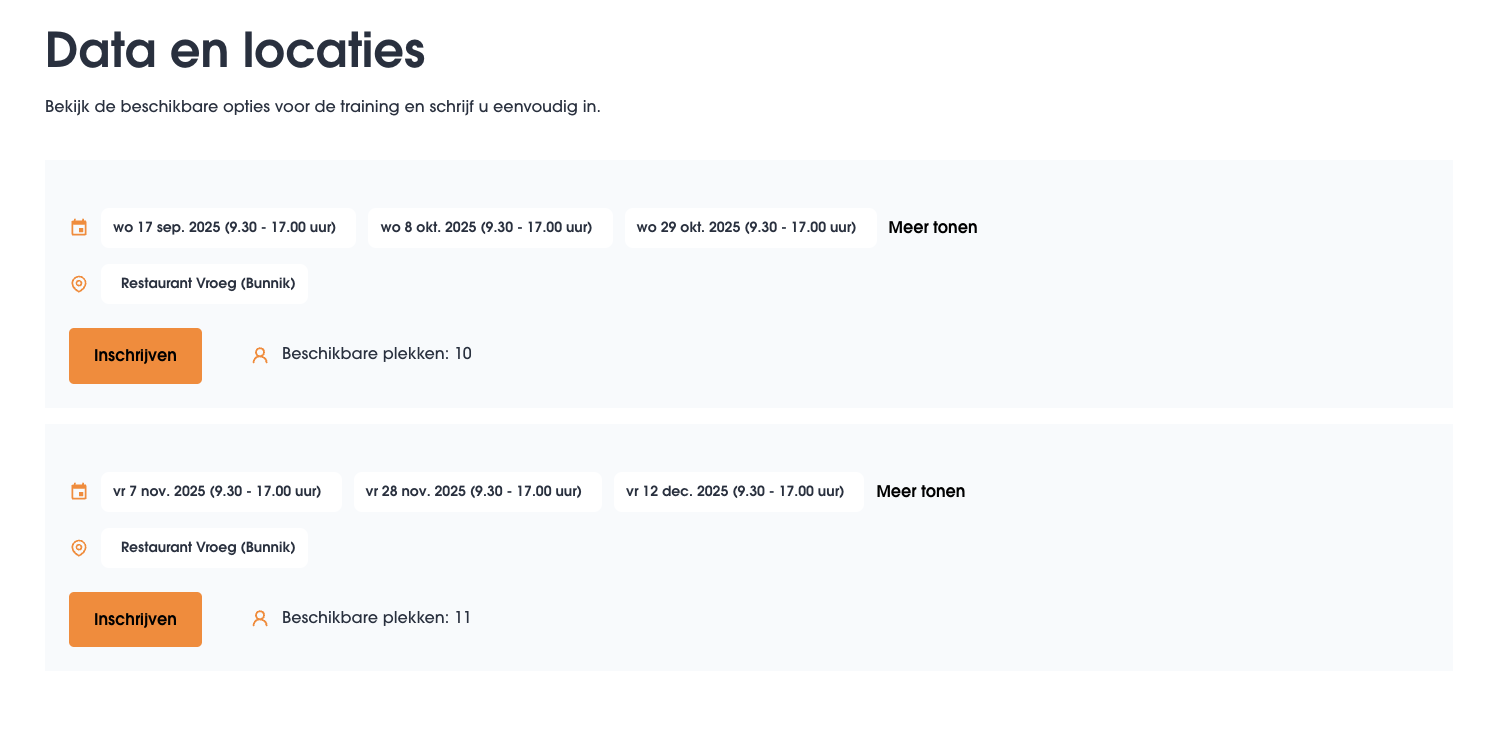Click calendar icon beside wo 17 sep. date
1510x730 pixels.
pos(79,228)
